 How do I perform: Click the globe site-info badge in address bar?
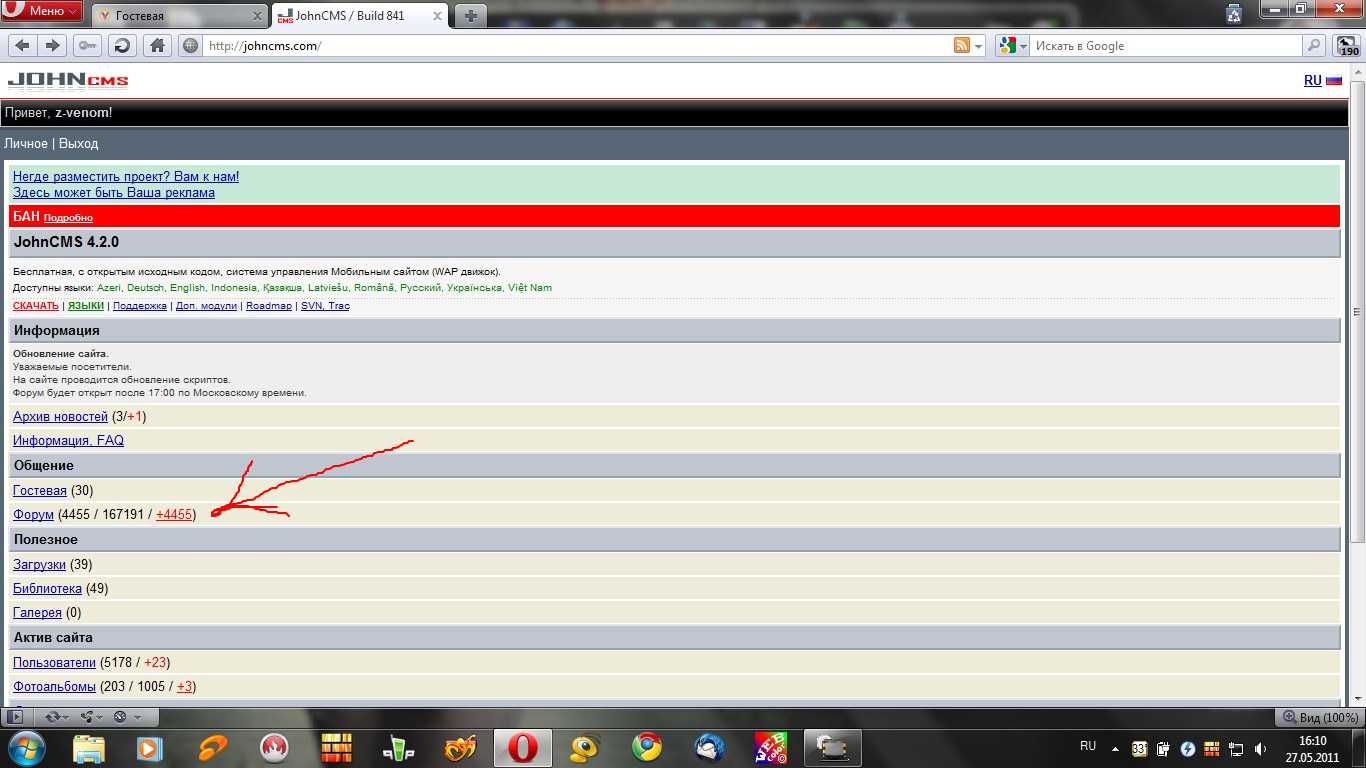(x=191, y=45)
